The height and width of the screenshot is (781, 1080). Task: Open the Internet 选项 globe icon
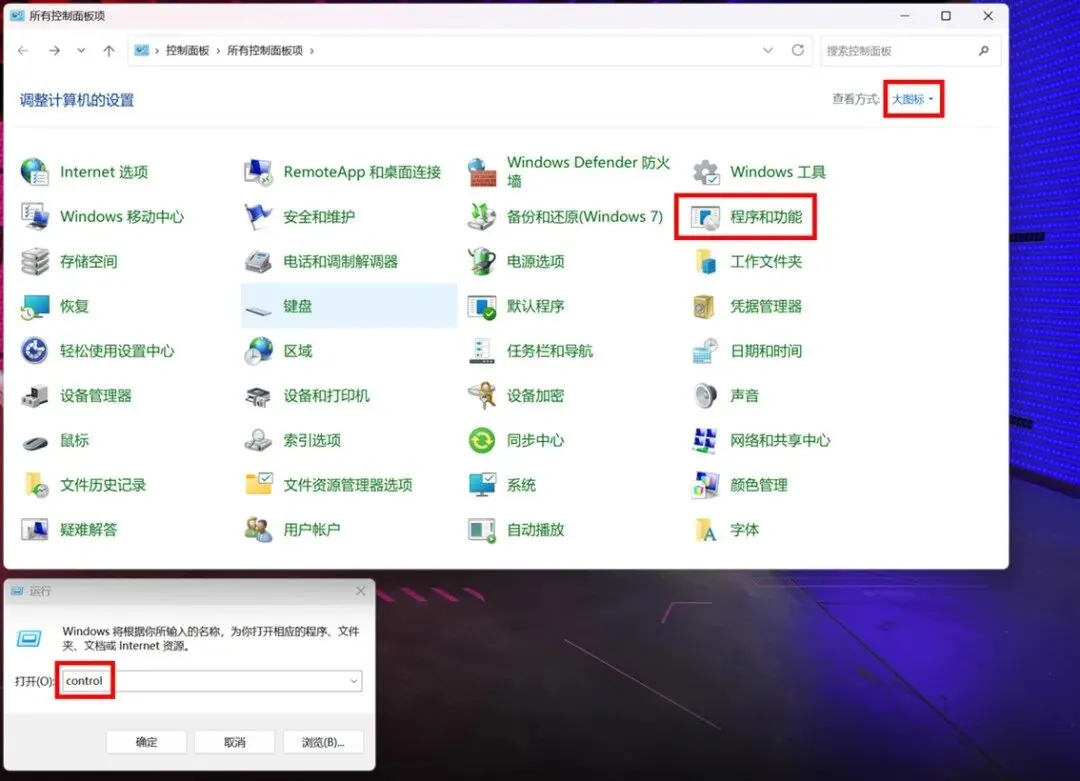coord(34,171)
